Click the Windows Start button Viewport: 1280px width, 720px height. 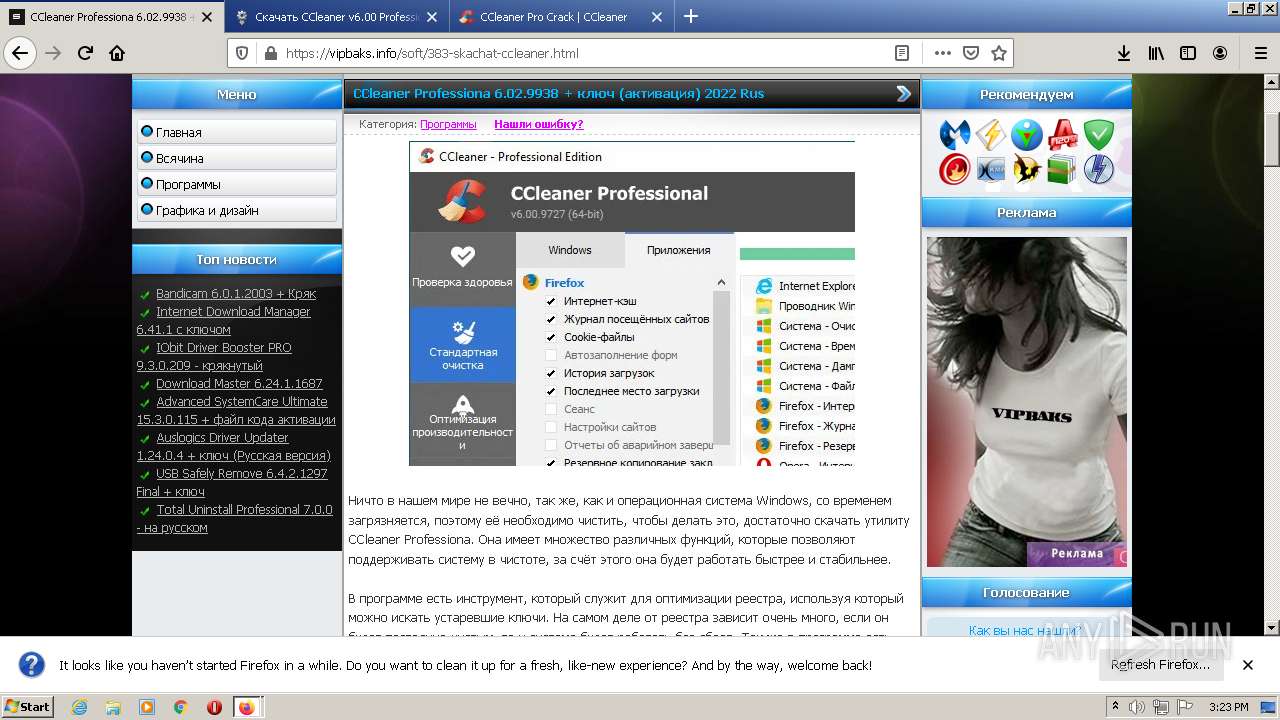pyautogui.click(x=28, y=707)
